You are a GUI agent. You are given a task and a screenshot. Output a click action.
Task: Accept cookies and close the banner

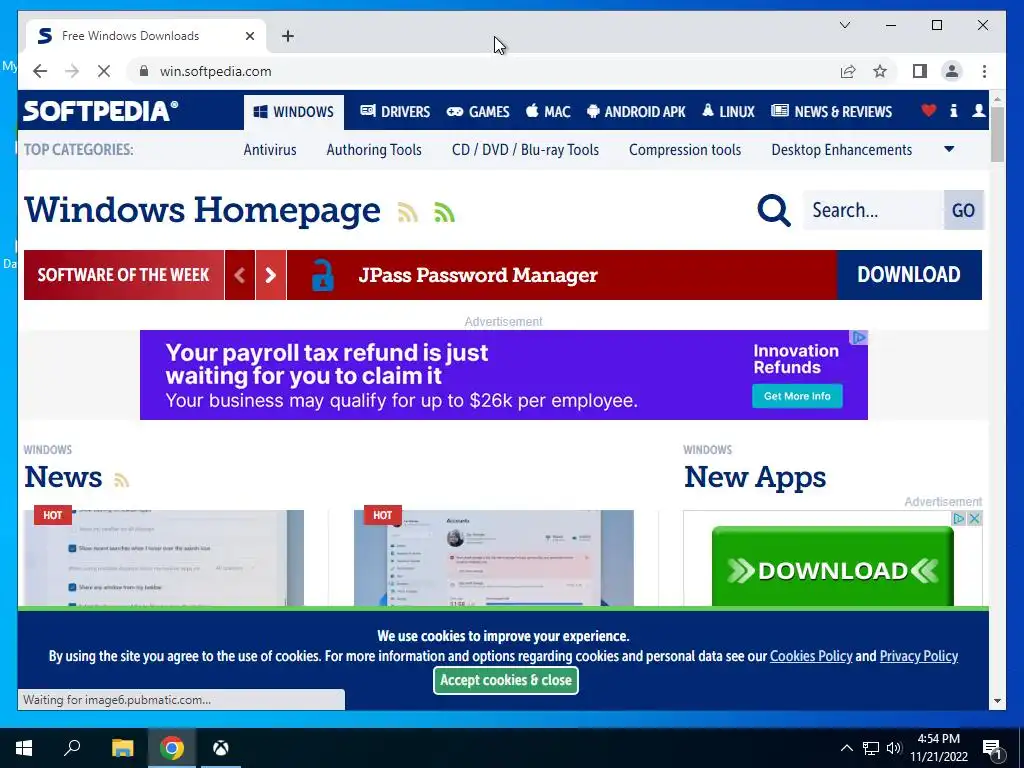506,680
